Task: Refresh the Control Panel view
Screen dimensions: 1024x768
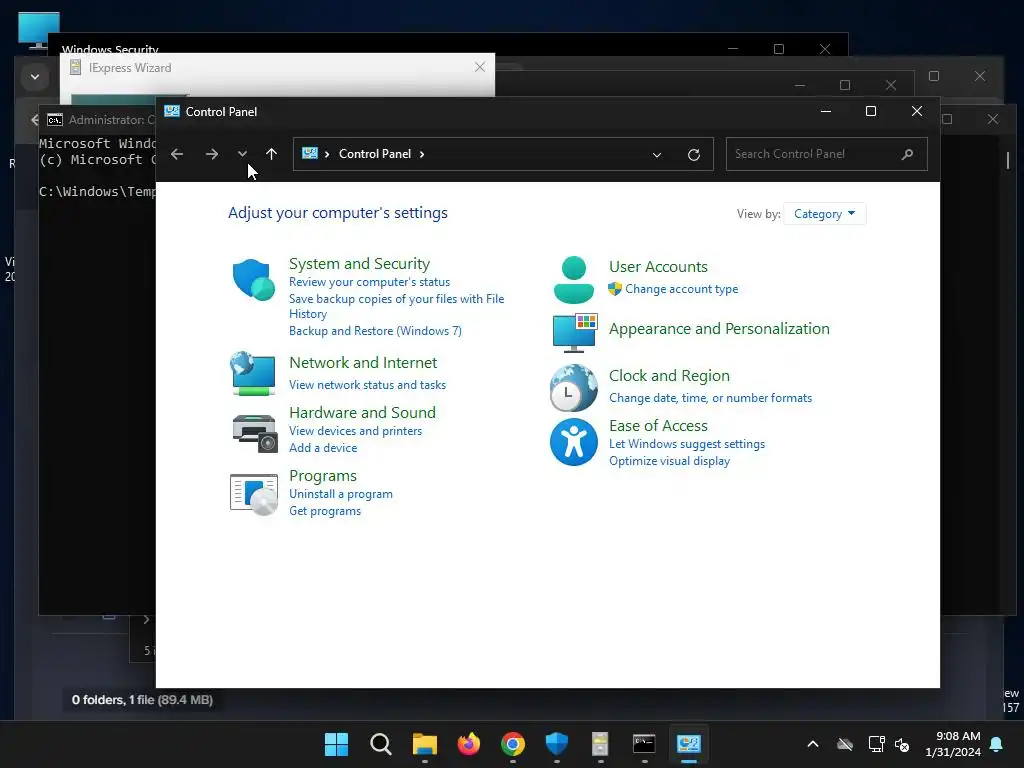Action: [x=694, y=155]
